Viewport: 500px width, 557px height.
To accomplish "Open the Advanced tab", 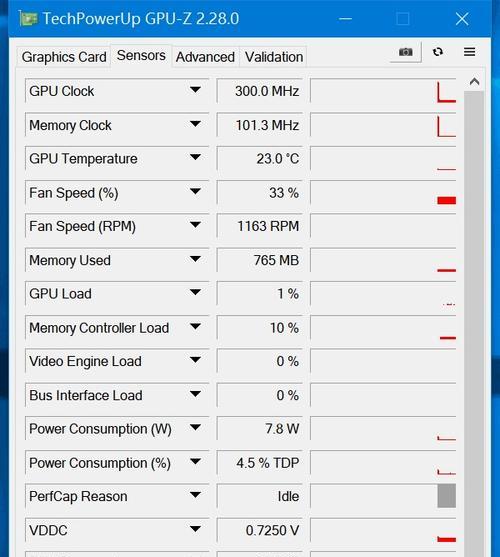I will point(205,57).
